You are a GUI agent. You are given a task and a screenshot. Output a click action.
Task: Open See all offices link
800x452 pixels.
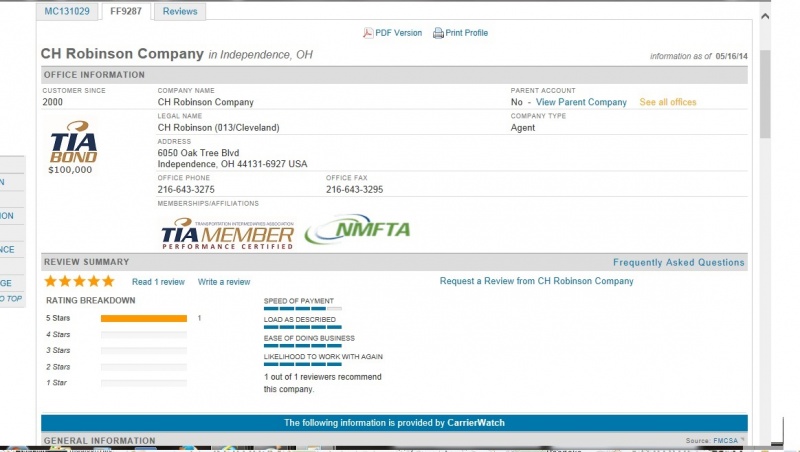(668, 102)
